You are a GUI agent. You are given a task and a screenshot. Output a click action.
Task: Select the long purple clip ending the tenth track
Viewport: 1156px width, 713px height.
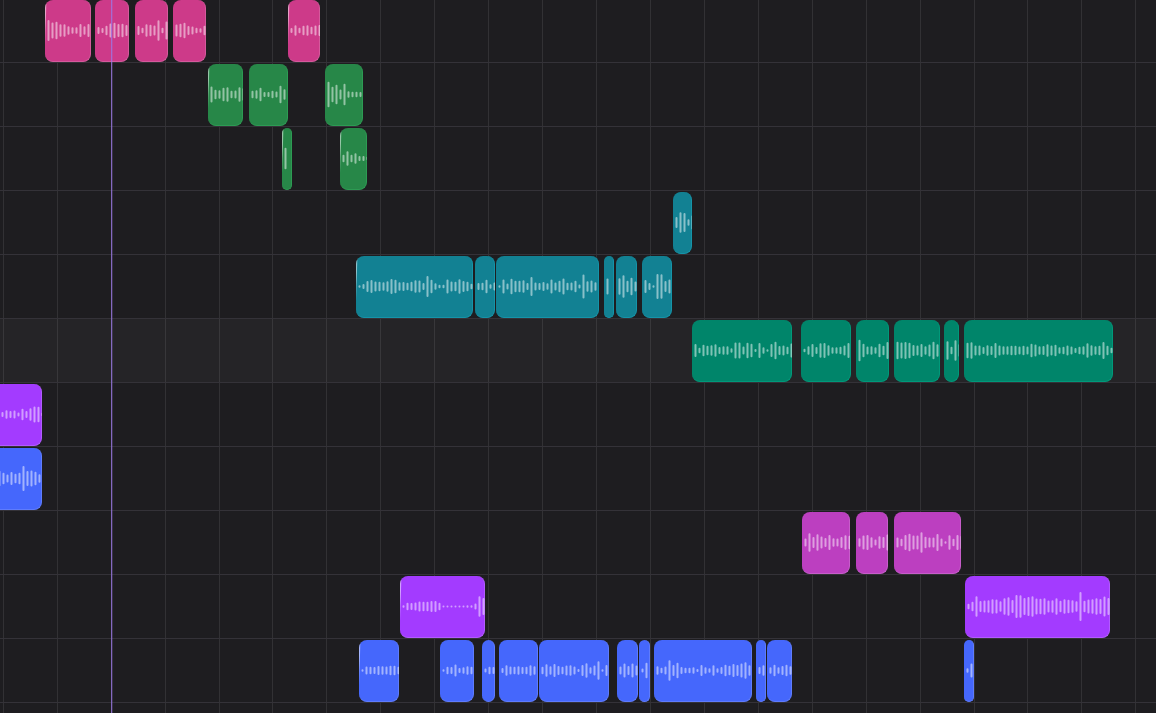pos(1037,607)
